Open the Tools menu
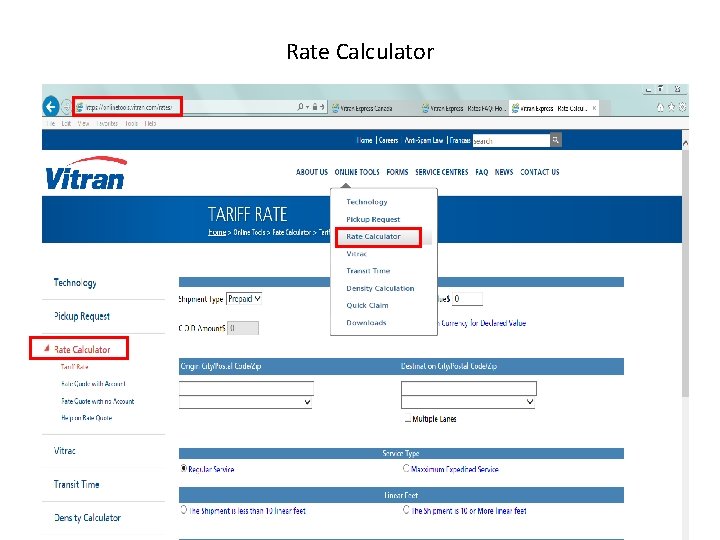This screenshot has width=720, height=540. click(131, 124)
